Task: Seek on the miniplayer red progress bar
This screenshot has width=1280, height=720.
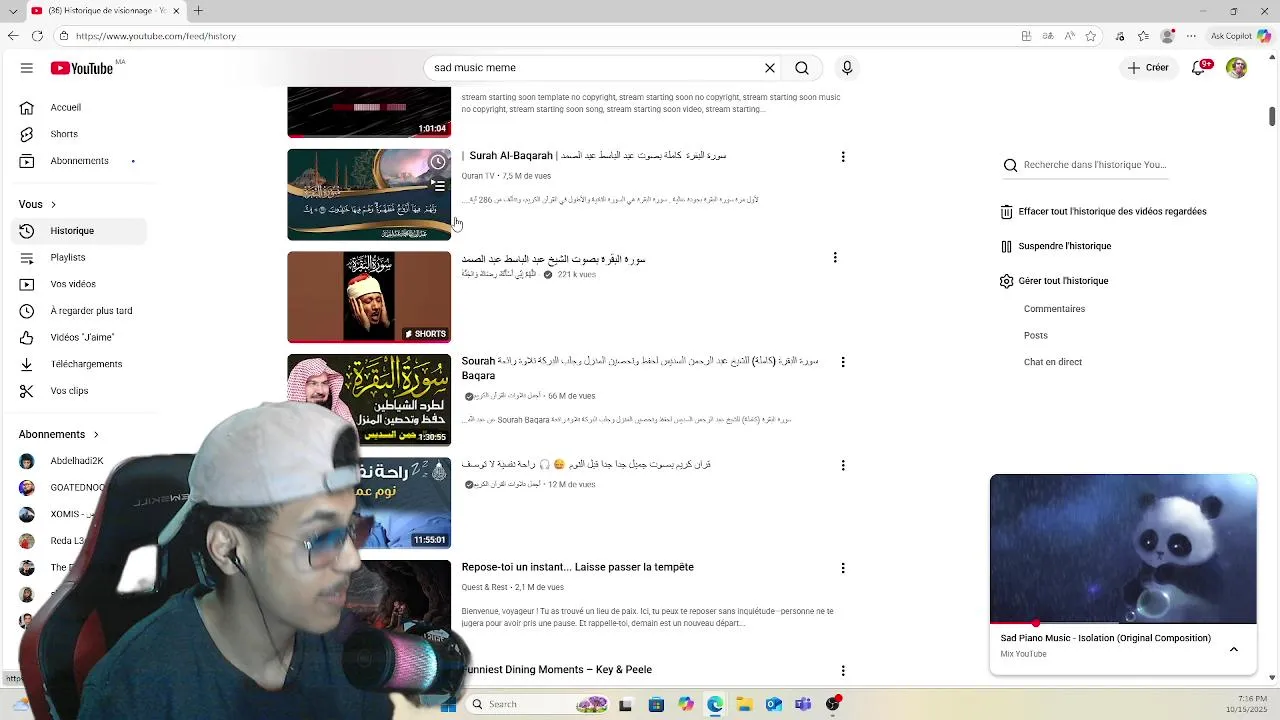Action: [x=1123, y=623]
